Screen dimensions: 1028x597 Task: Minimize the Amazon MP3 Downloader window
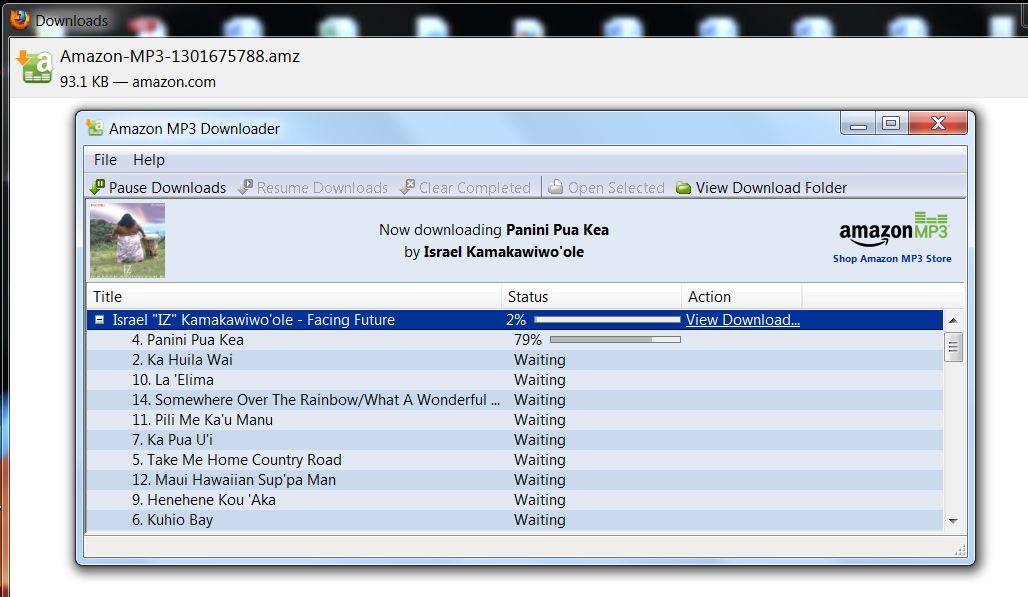tap(858, 124)
